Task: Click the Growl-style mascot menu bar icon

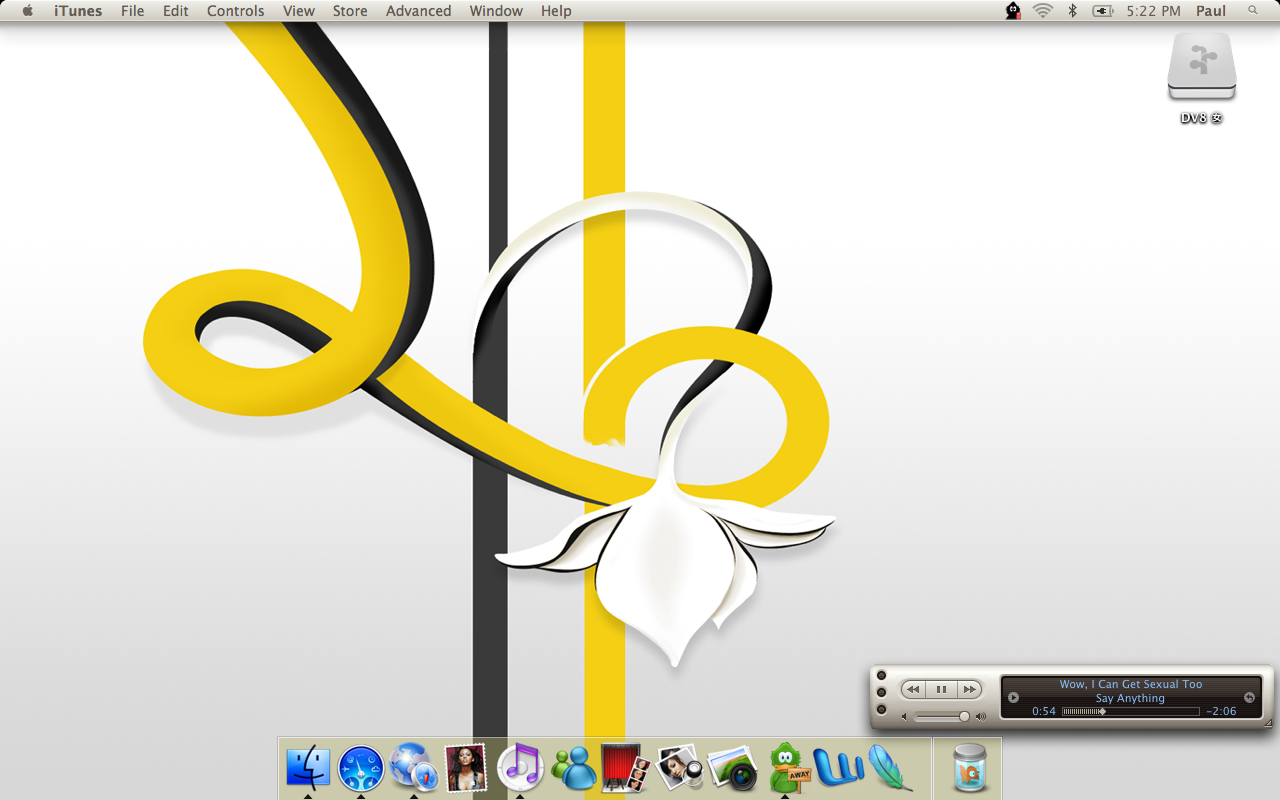Action: click(x=1013, y=11)
